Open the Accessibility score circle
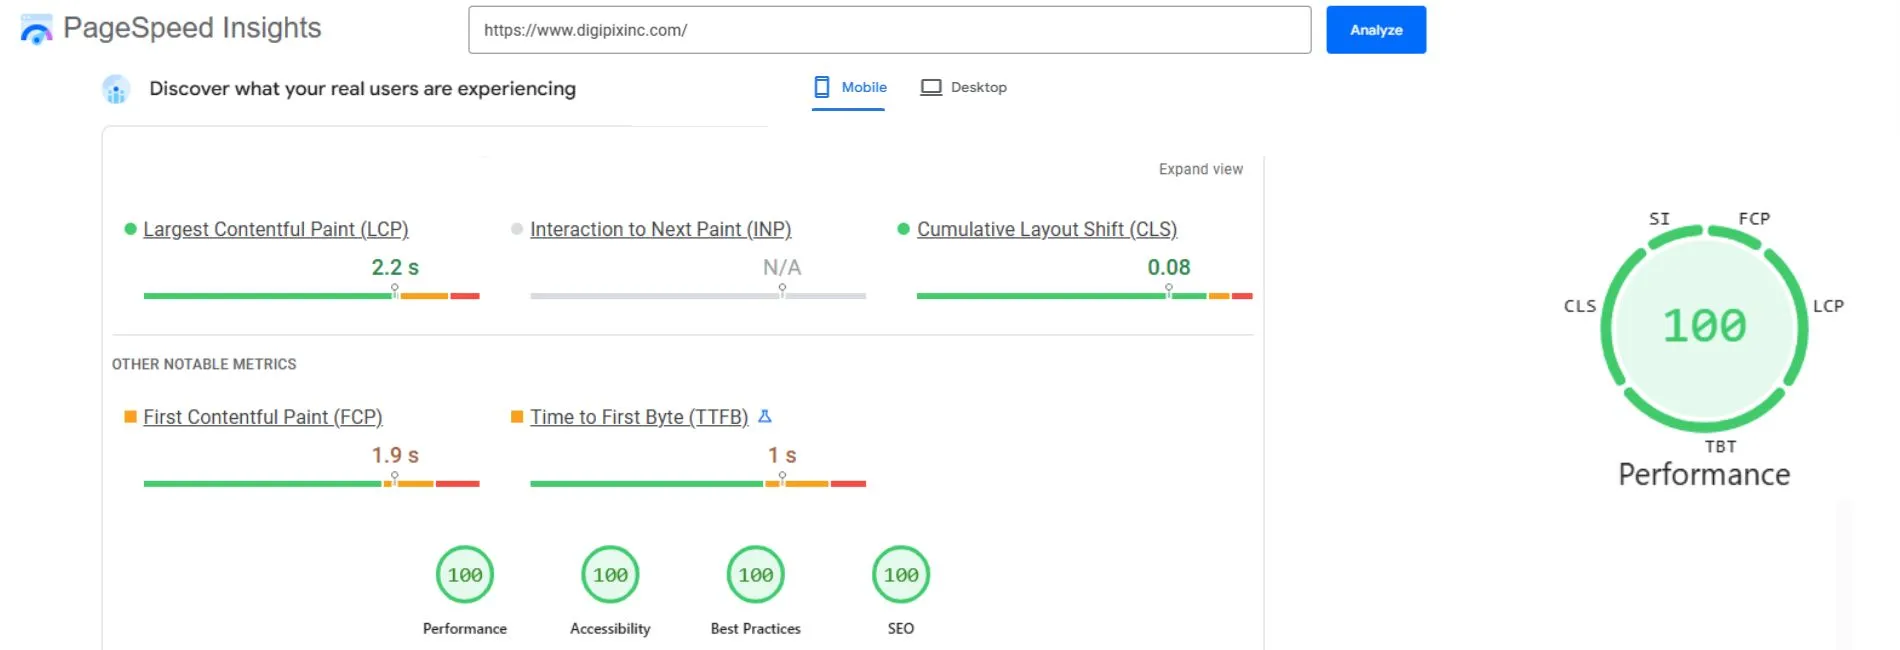 610,575
